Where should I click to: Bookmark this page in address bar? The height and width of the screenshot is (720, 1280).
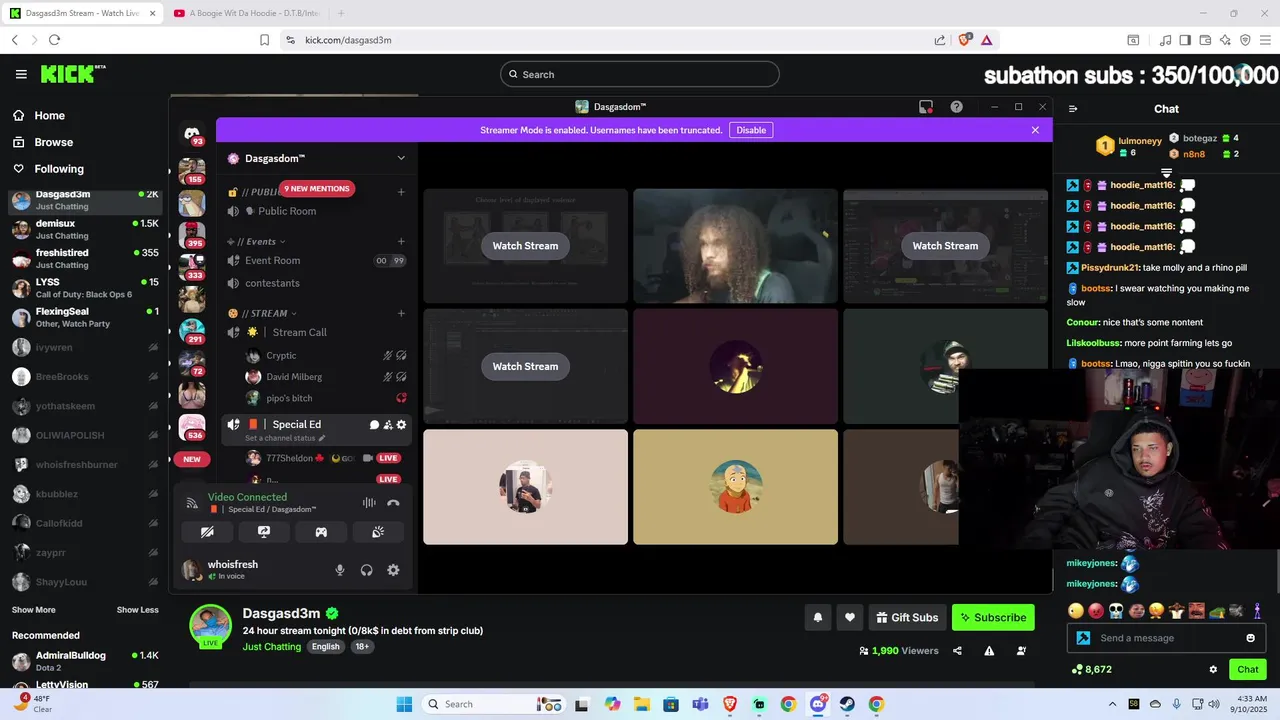tap(264, 40)
